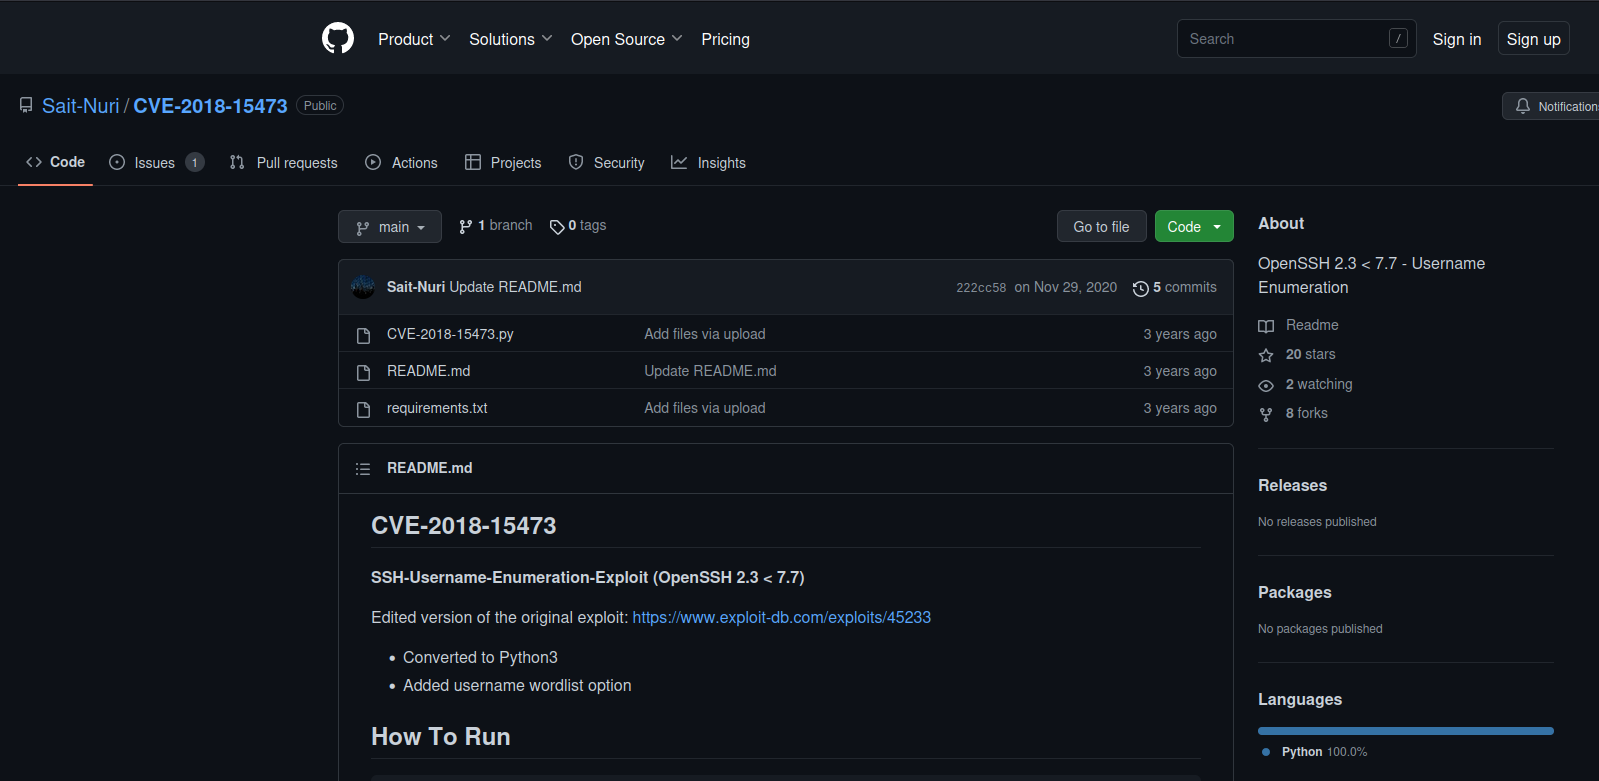Open commit hash 222cc58

981,288
